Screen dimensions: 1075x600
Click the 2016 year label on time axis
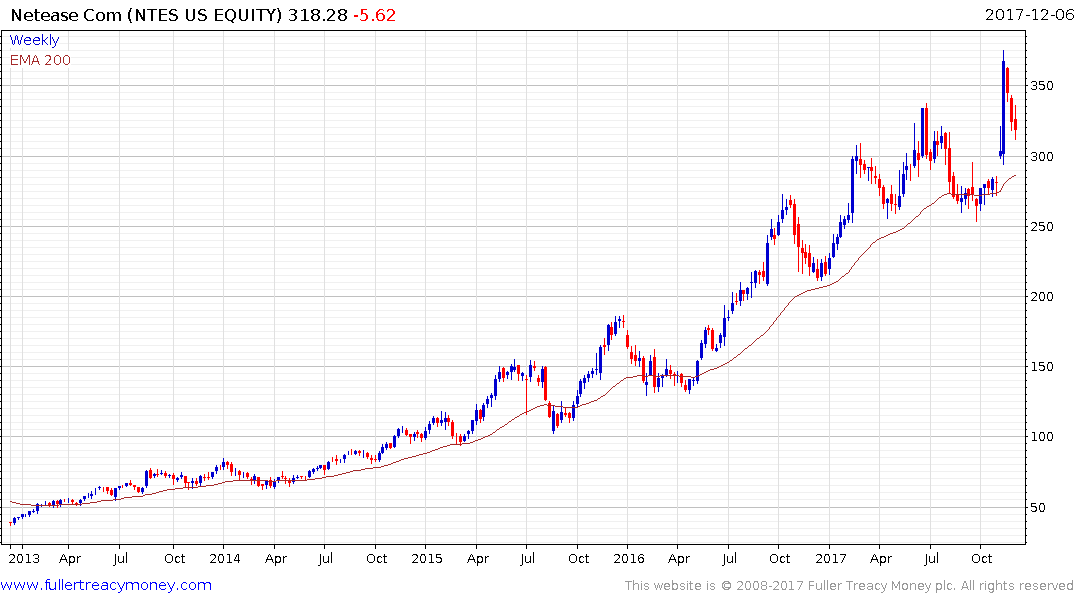629,558
